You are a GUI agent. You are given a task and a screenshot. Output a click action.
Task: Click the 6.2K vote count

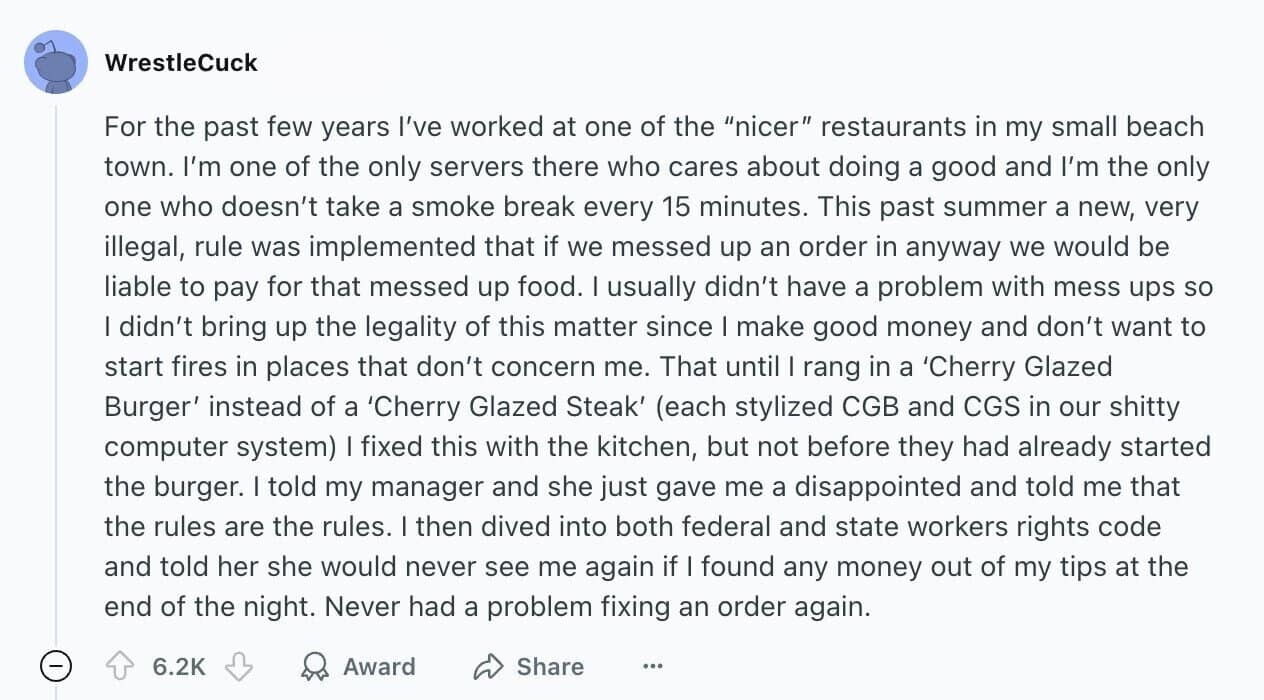point(180,666)
